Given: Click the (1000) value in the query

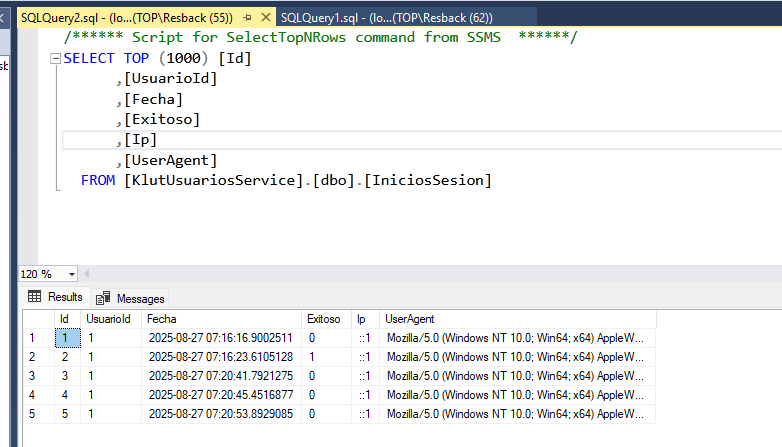Looking at the screenshot, I should pos(183,58).
